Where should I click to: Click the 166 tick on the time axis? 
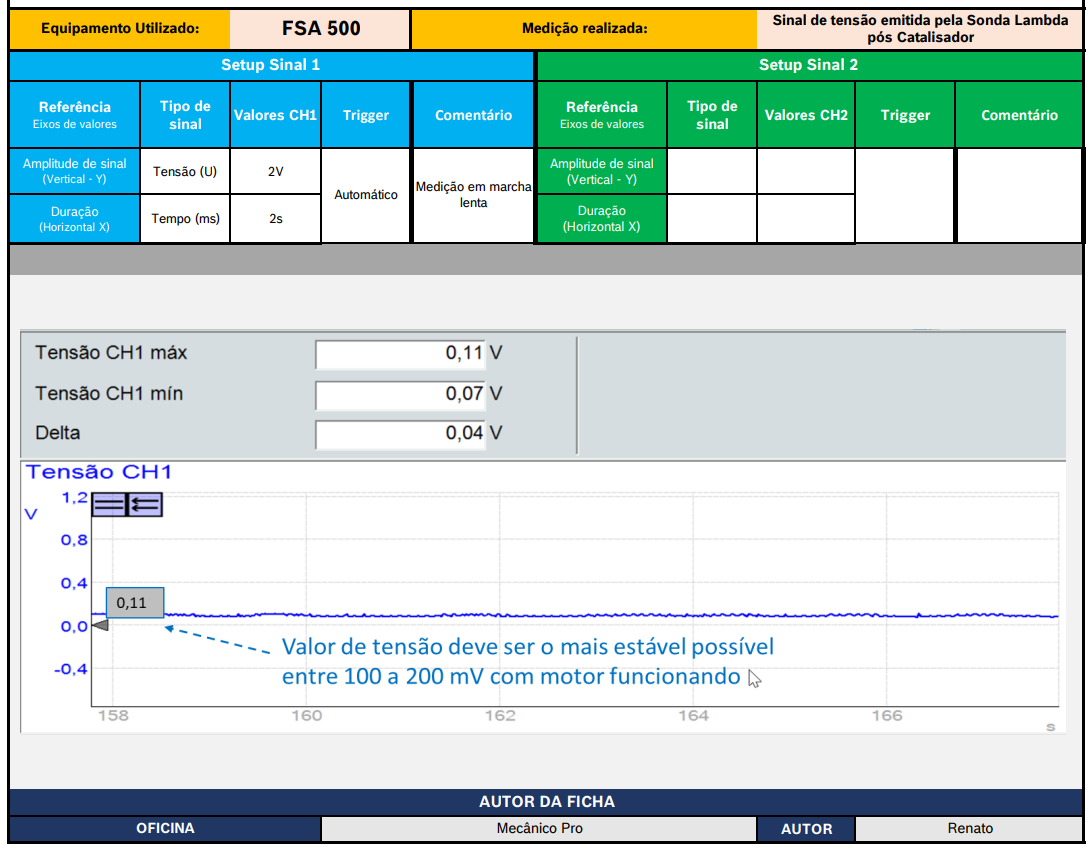[x=887, y=716]
